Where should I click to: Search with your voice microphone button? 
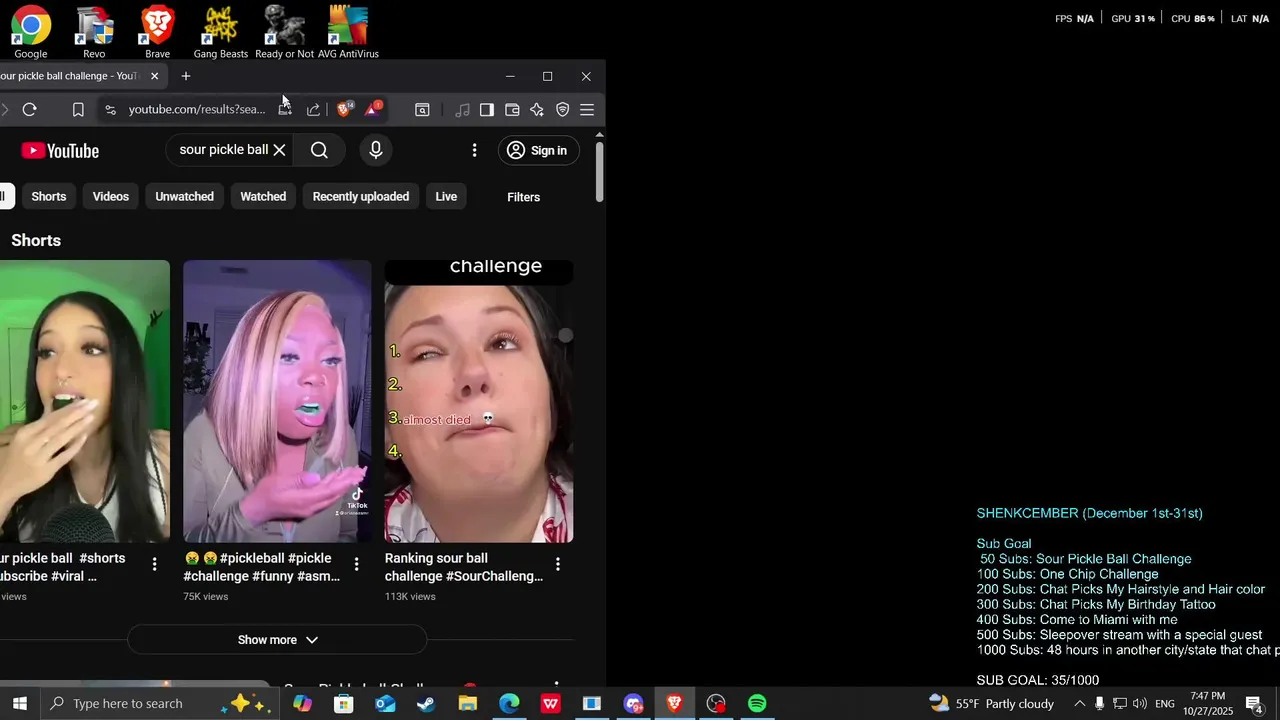click(x=376, y=150)
